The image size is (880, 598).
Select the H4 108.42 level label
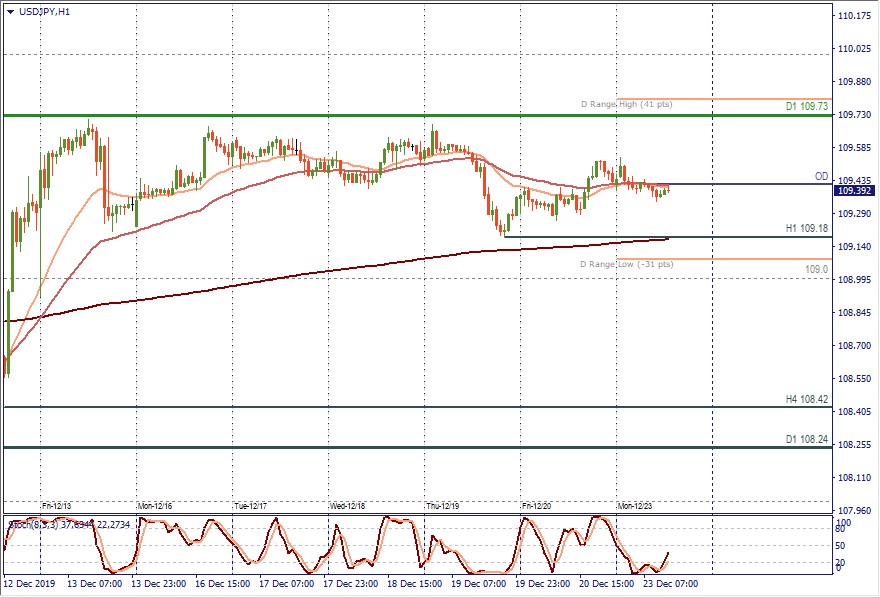pyautogui.click(x=807, y=399)
